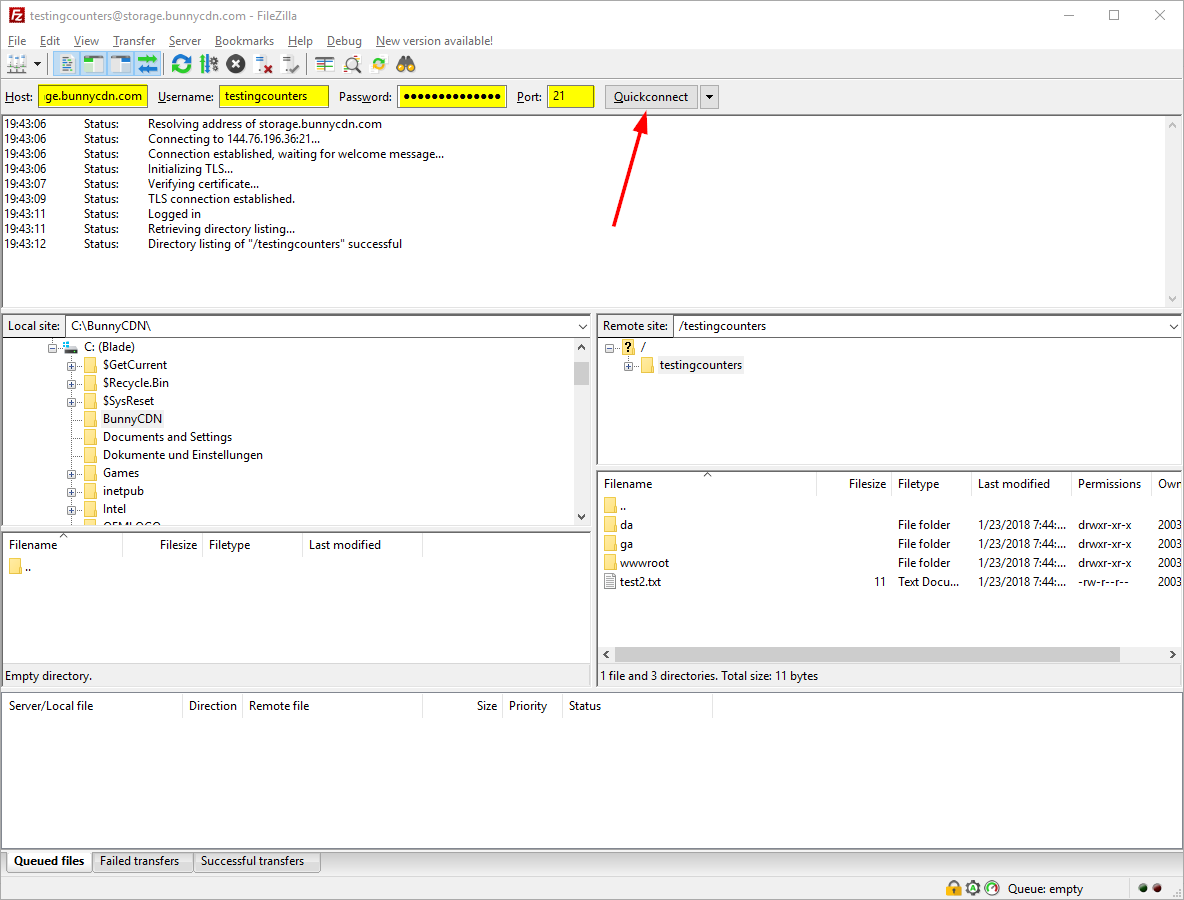
Task: Open the Bookmarks menu
Action: 244,41
